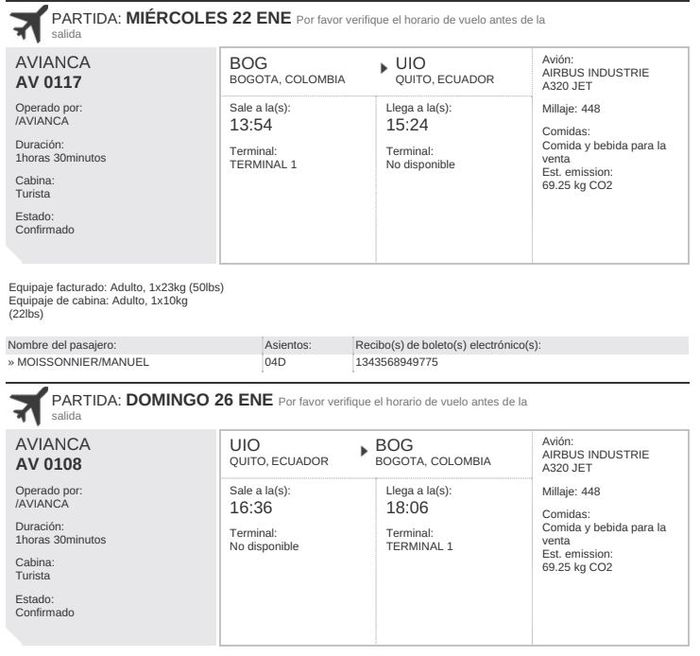Click arrival time 18:06
This screenshot has width=700, height=656.
pyautogui.click(x=407, y=507)
